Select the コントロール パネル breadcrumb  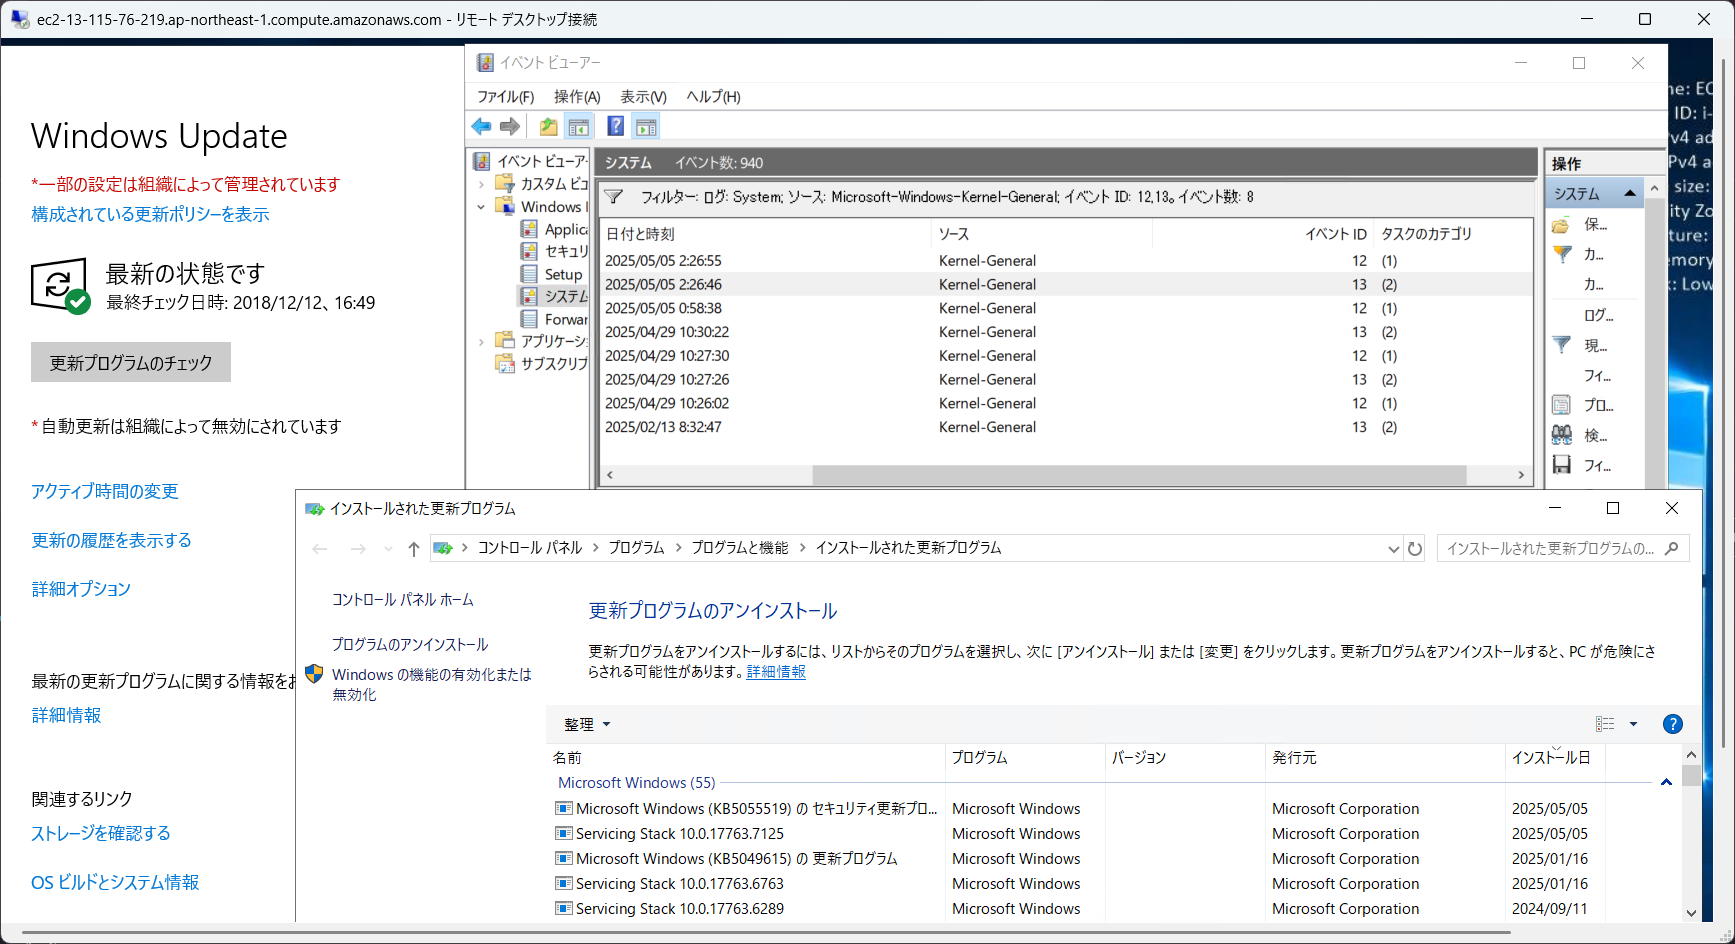(x=529, y=548)
